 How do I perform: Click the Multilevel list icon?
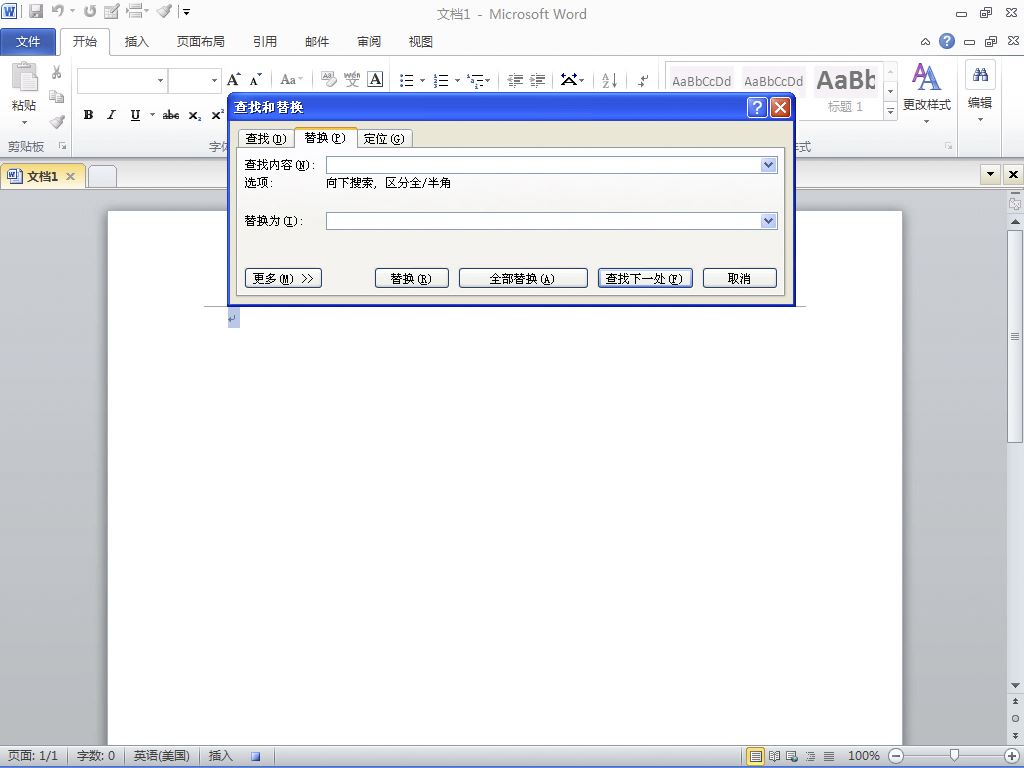click(475, 80)
